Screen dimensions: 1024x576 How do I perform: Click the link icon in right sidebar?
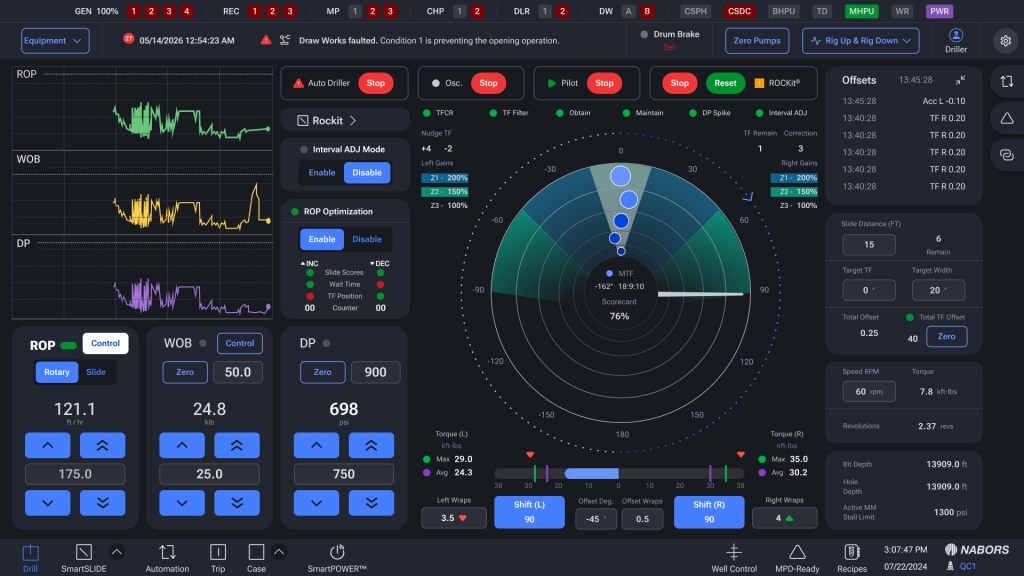coord(1006,155)
